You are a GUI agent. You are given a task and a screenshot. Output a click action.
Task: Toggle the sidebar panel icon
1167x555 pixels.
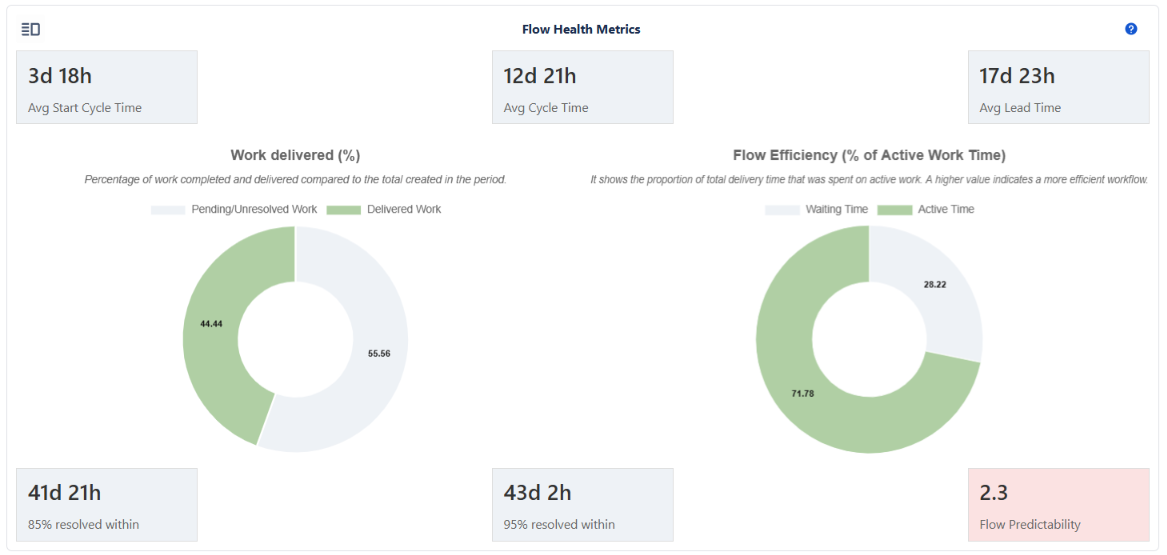pos(30,30)
